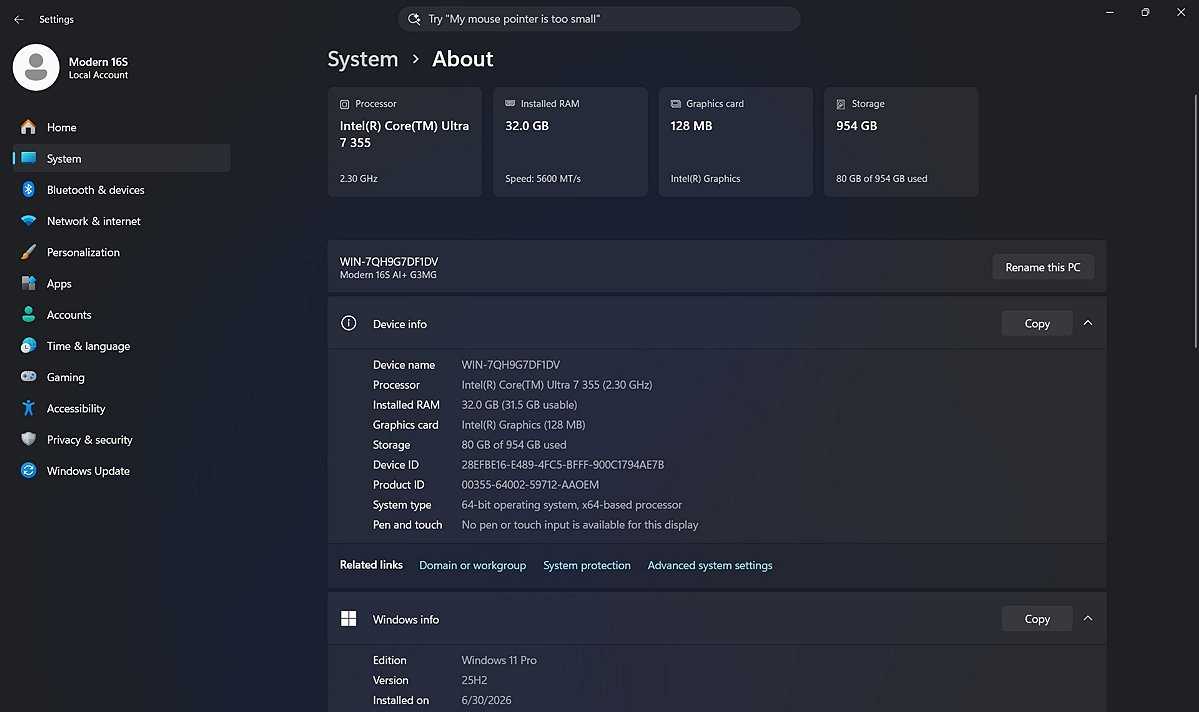Open the Processor summary card
Viewport: 1199px width, 712px height.
[x=405, y=141]
